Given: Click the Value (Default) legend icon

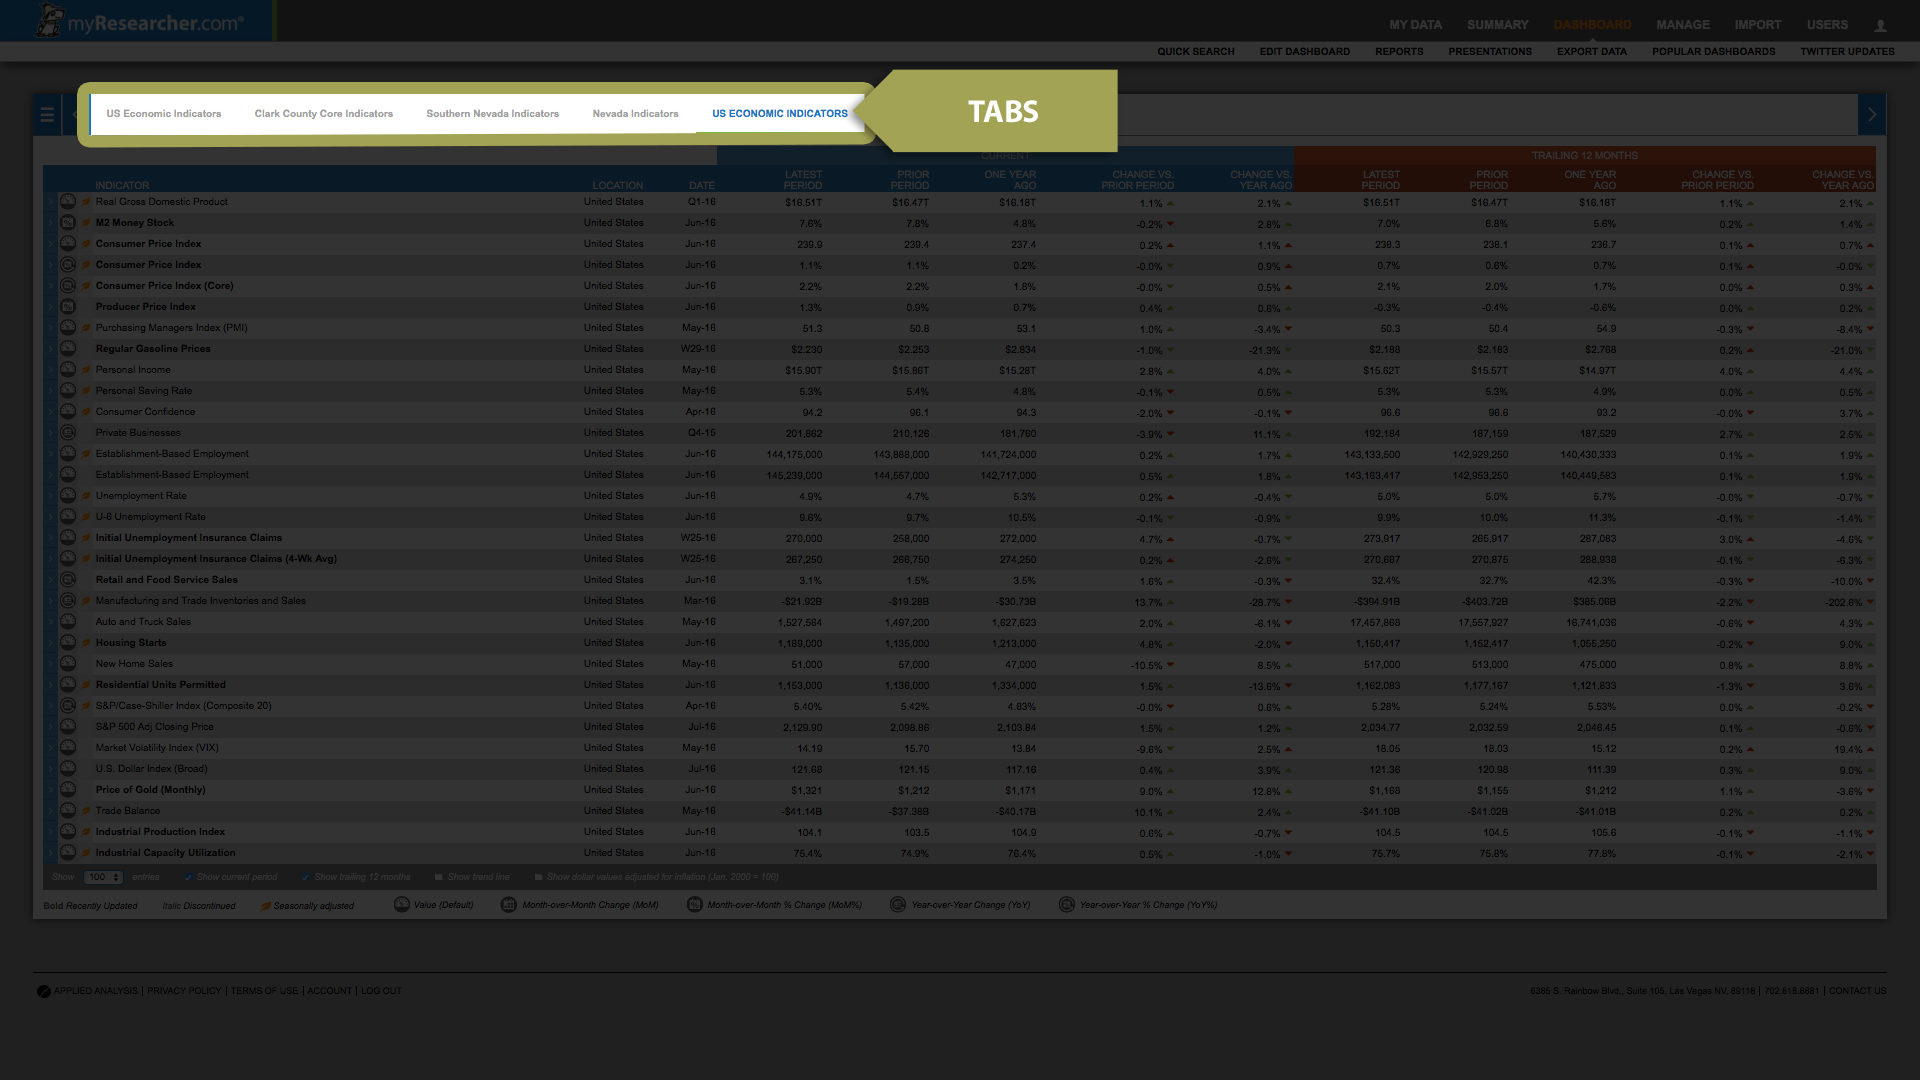Looking at the screenshot, I should (x=402, y=905).
